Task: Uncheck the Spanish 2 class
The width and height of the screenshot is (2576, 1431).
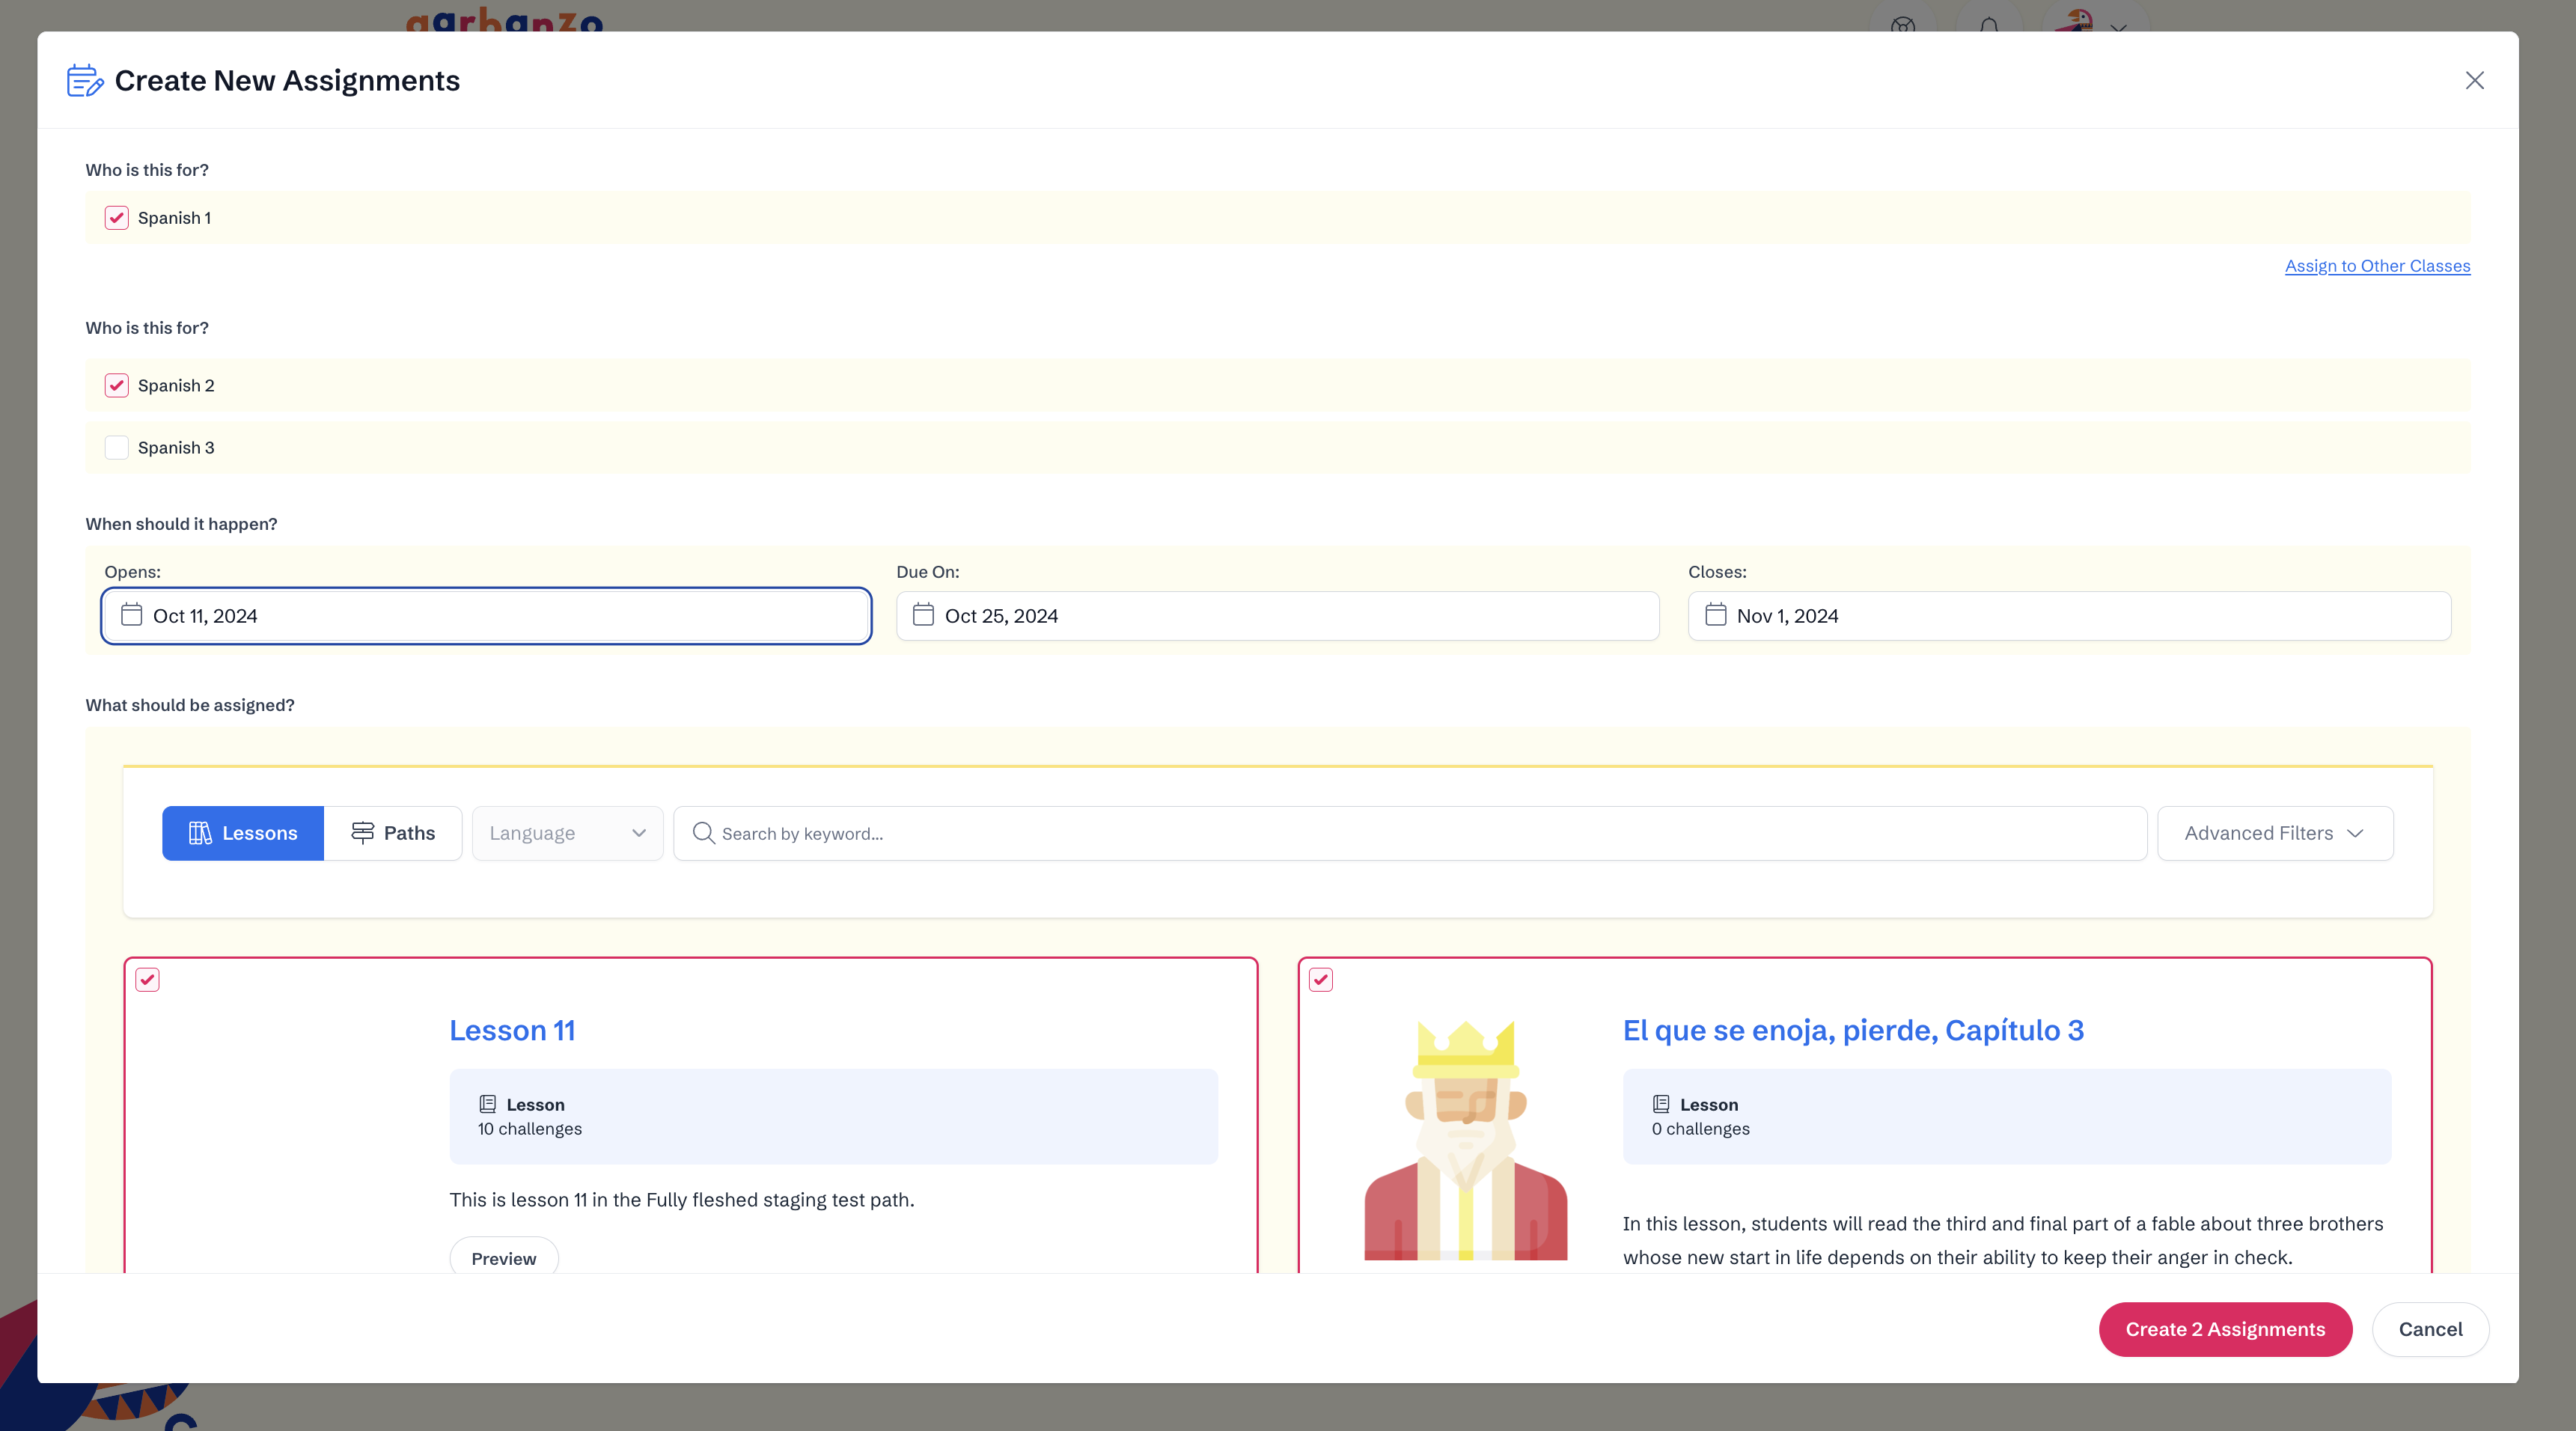Action: 117,386
